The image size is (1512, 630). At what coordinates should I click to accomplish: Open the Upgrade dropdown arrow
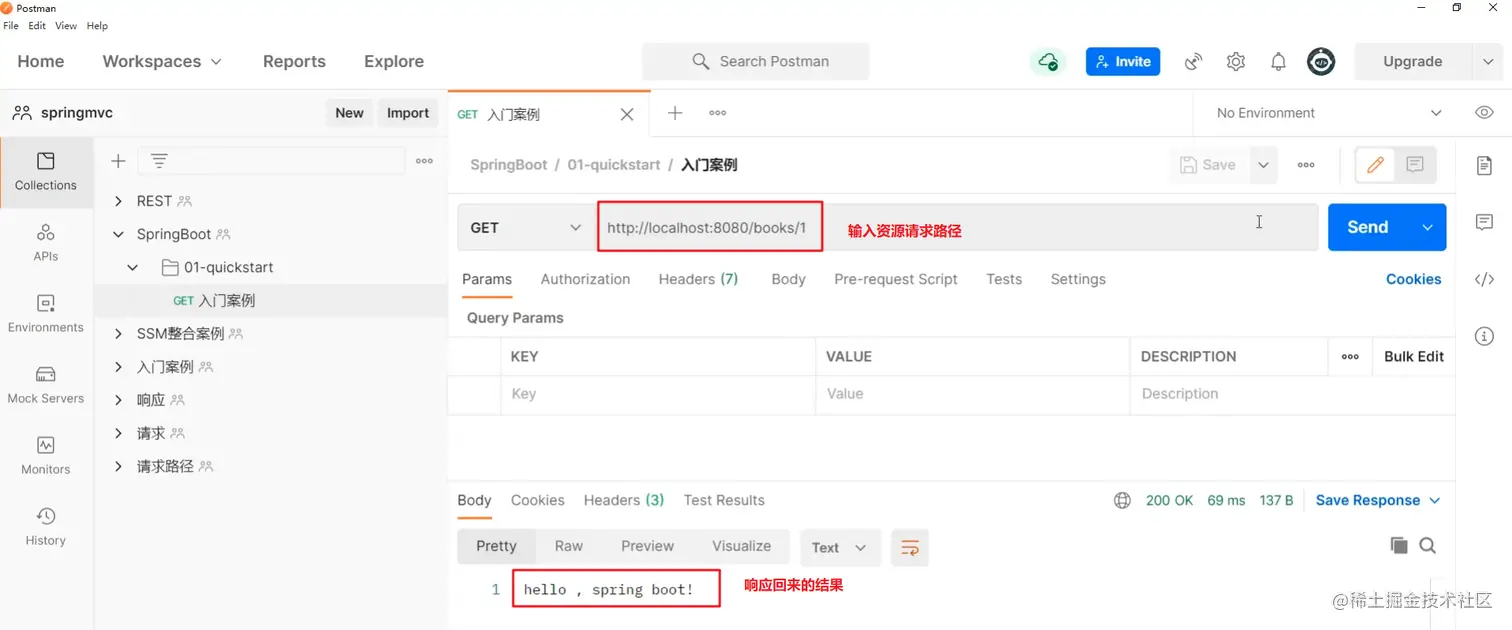[x=1487, y=62]
